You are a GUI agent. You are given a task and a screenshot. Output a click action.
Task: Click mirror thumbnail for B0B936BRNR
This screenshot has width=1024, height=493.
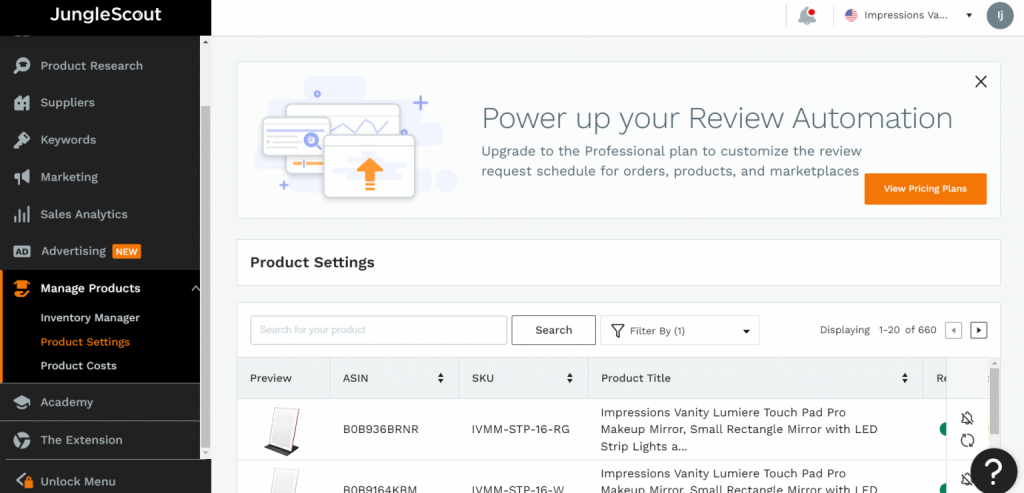coord(283,430)
